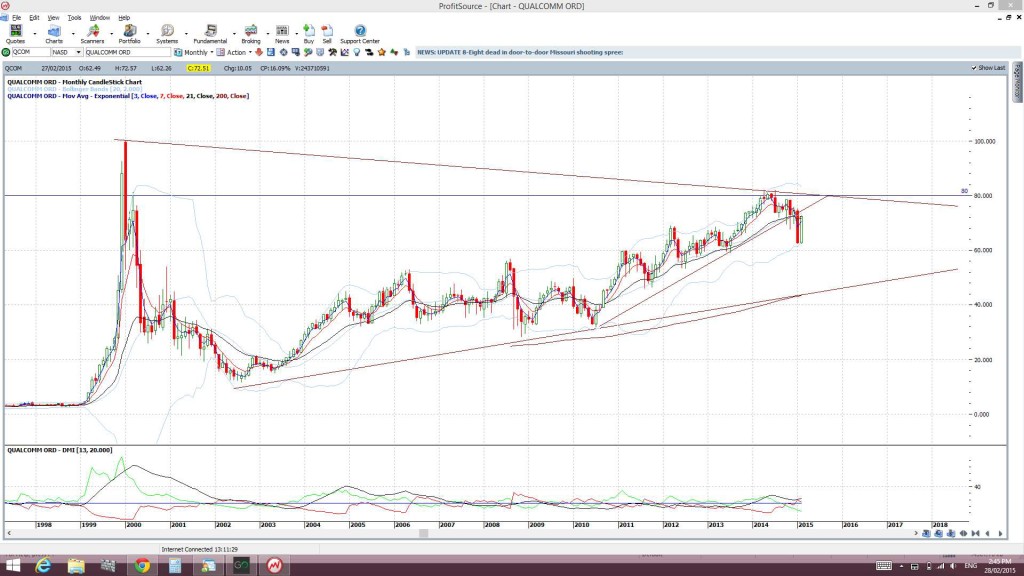Click the compress-horizontally icon at chart bottom
The height and width of the screenshot is (576, 1024).
[x=976, y=534]
